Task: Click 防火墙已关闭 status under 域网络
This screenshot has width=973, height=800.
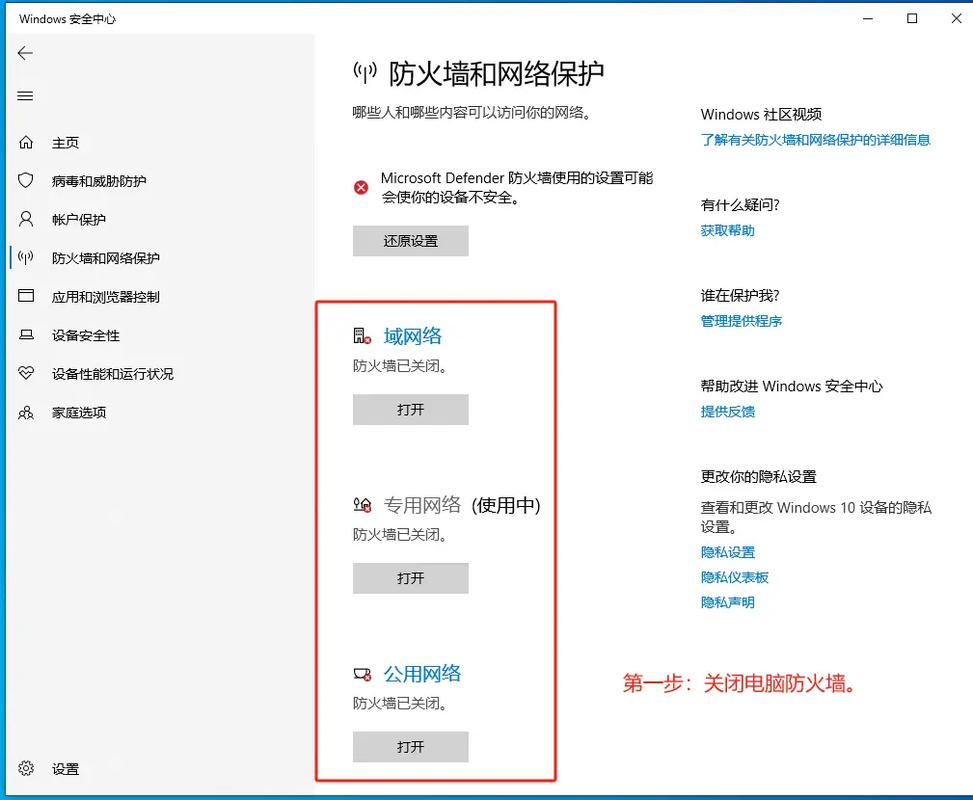Action: tap(400, 366)
